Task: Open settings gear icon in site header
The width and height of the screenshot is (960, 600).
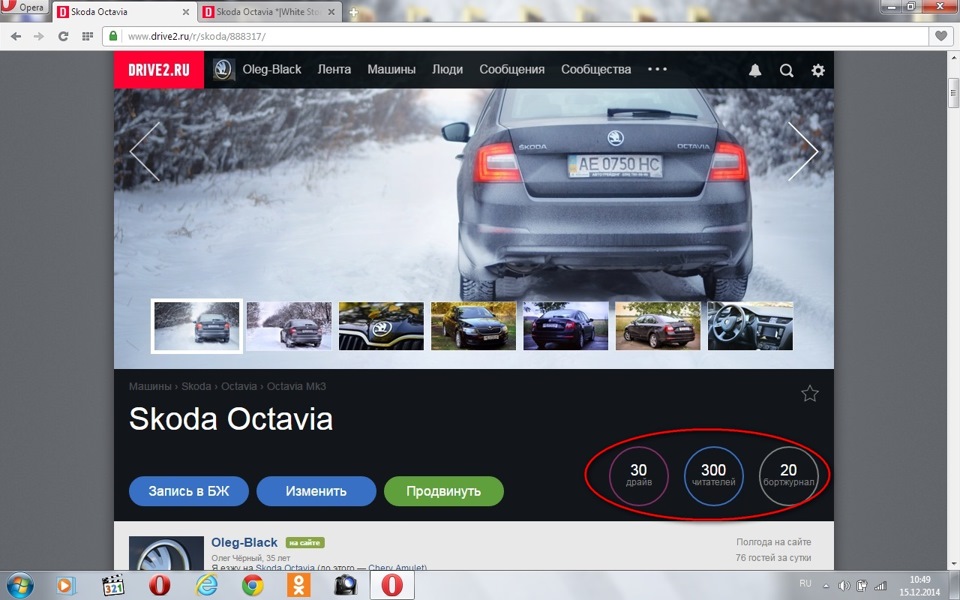Action: (x=818, y=70)
